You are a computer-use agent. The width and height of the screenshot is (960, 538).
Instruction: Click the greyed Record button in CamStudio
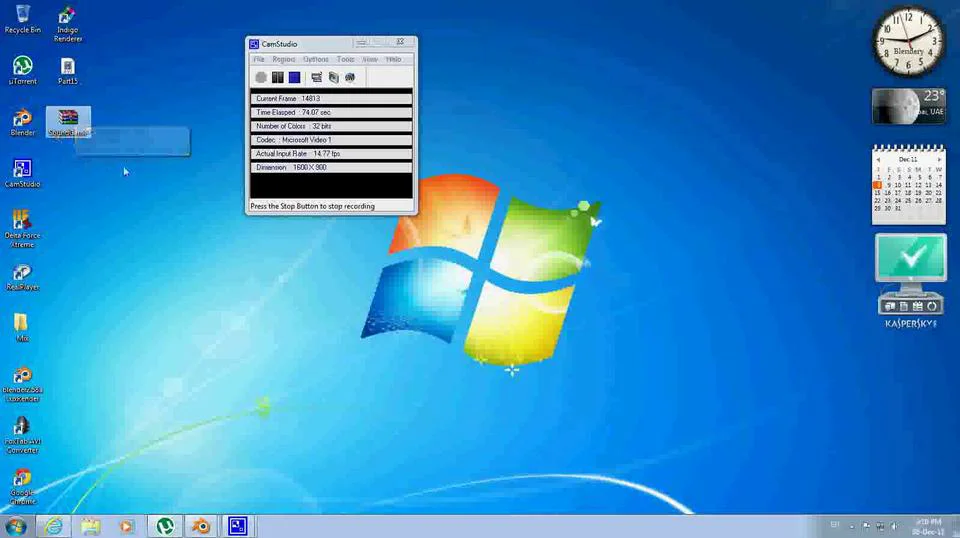point(261,77)
